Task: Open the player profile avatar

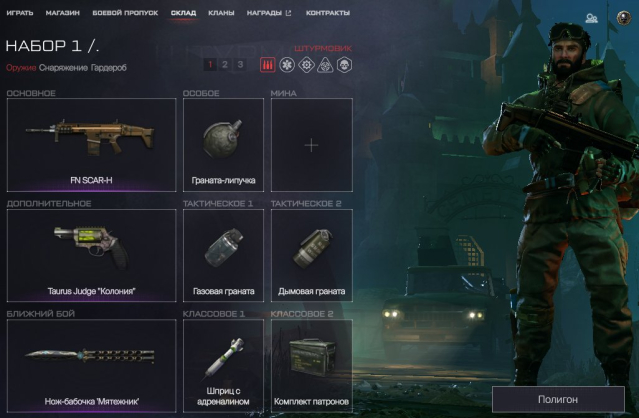Action: click(x=624, y=18)
